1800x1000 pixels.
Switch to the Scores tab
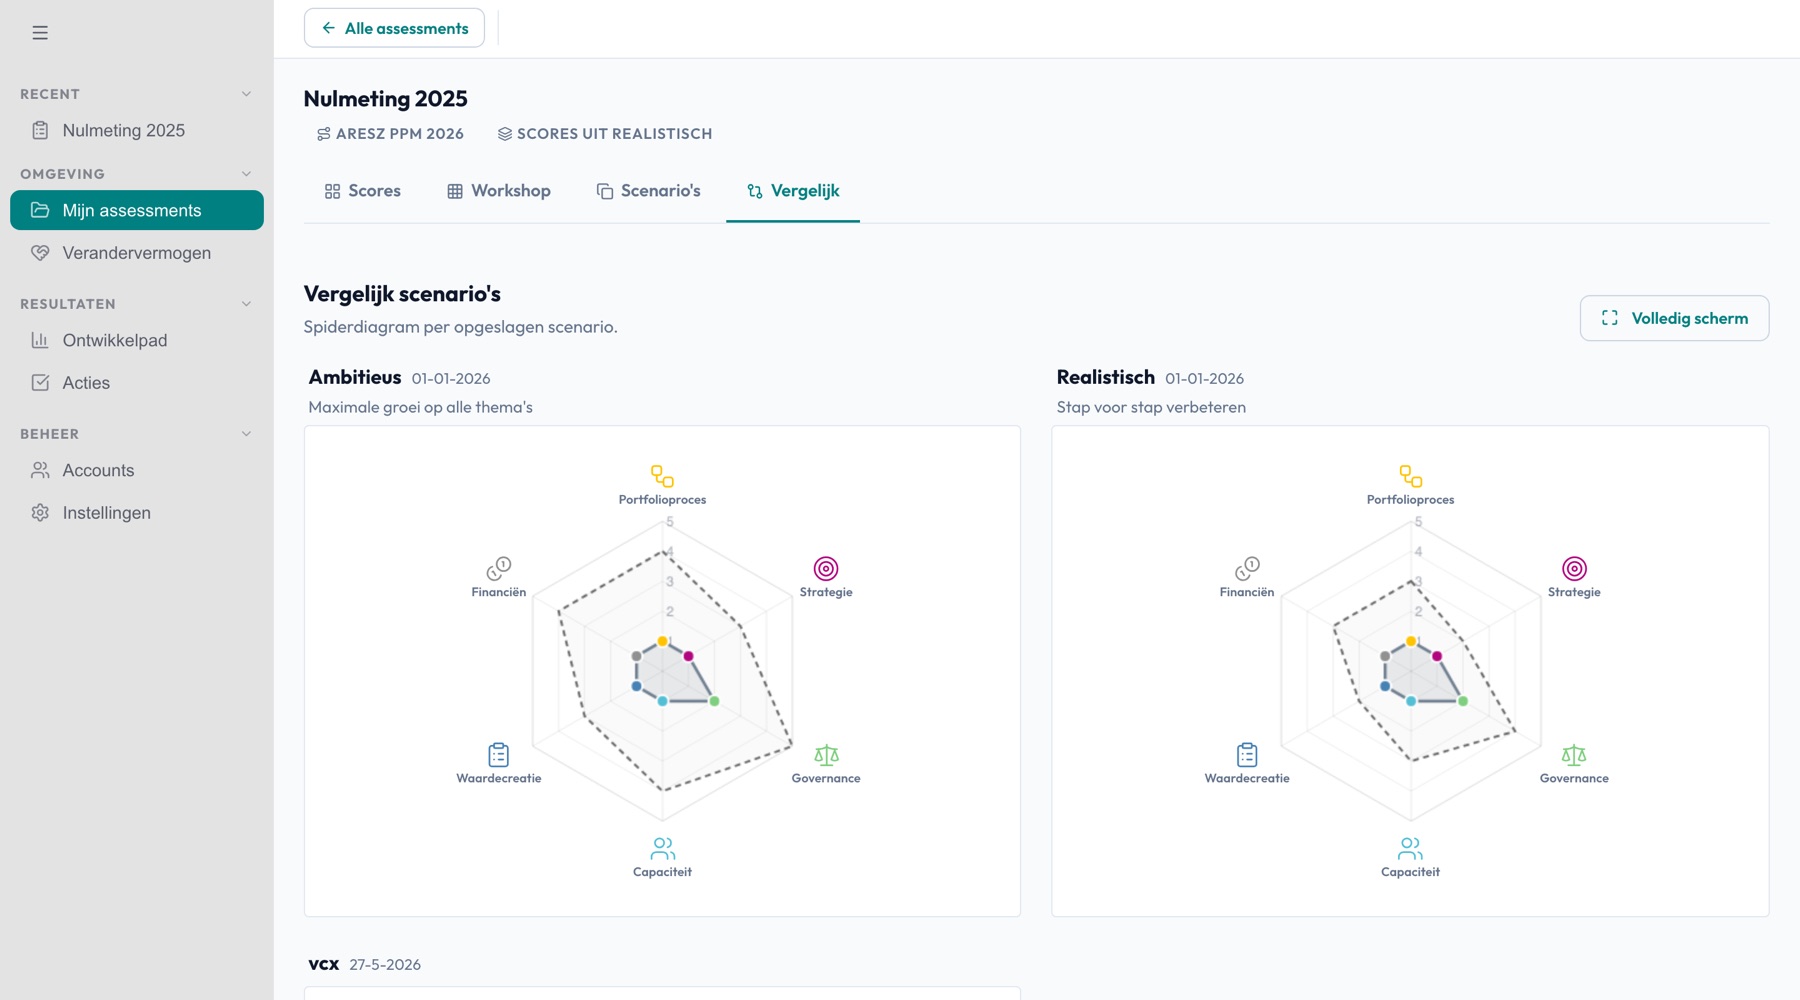(362, 191)
